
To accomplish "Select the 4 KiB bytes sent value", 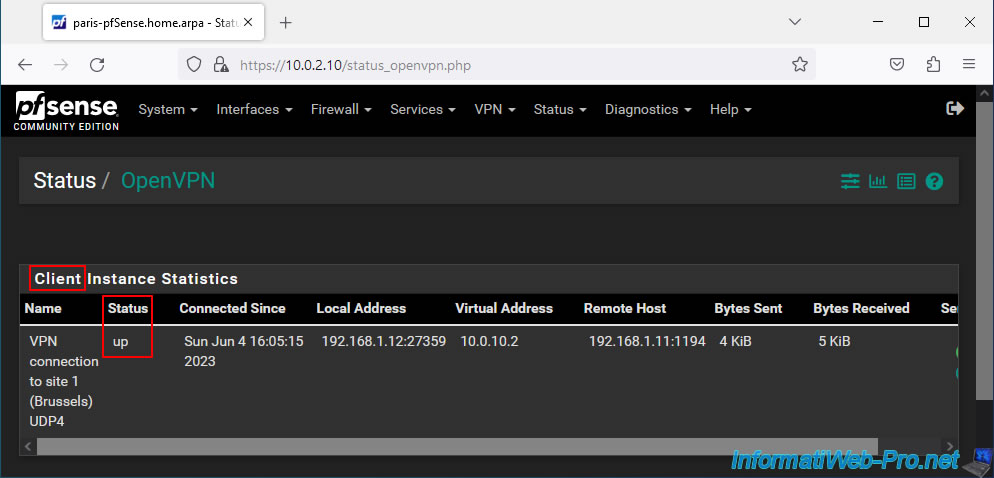I will 735,342.
